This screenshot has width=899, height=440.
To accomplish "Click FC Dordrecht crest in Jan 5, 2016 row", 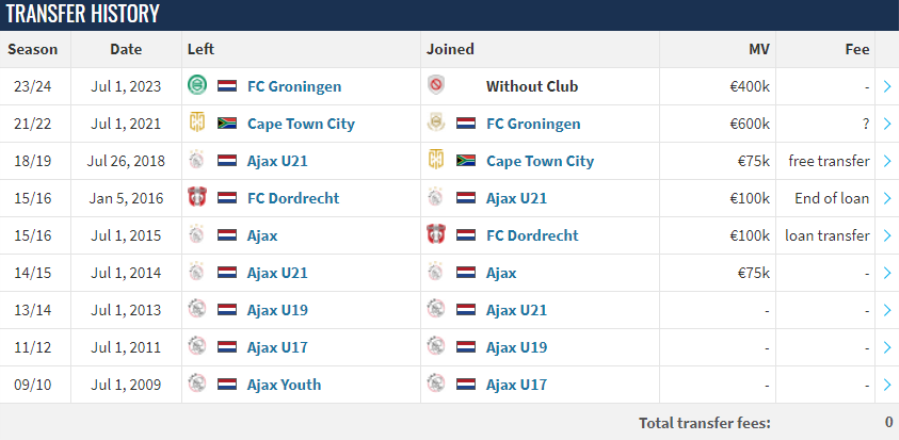I will [x=197, y=197].
